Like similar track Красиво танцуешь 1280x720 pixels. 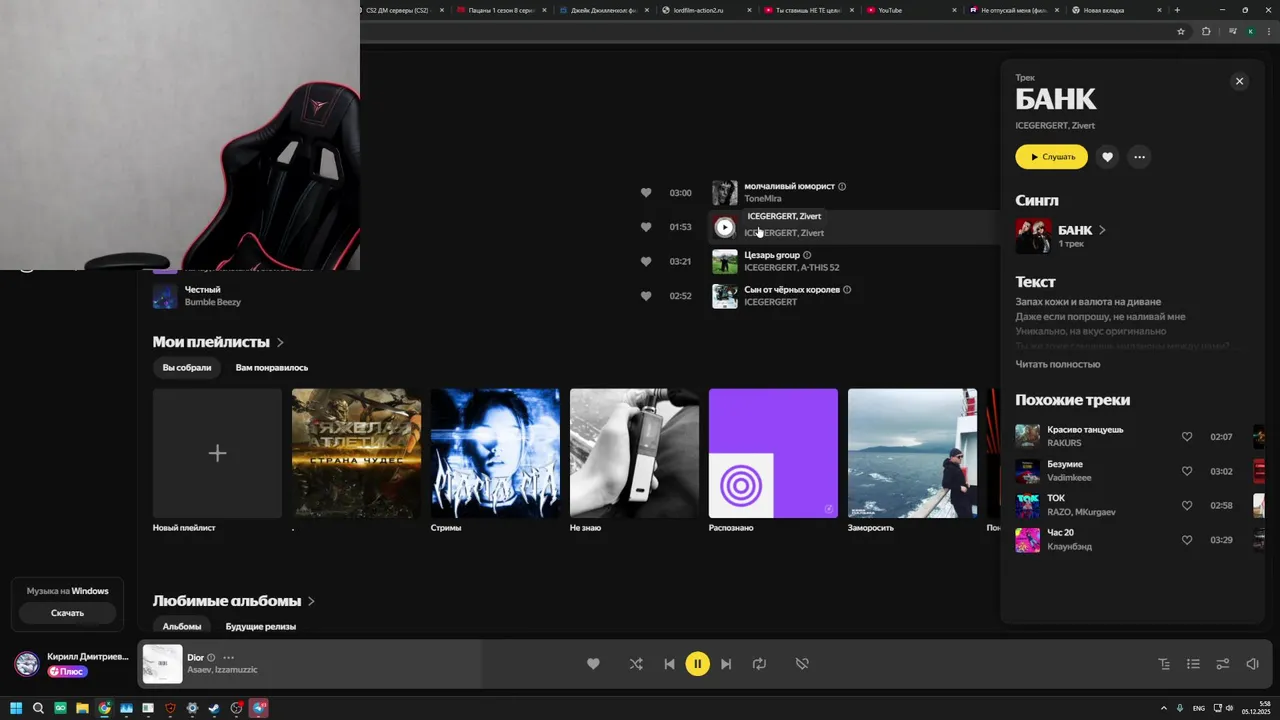(x=1187, y=437)
